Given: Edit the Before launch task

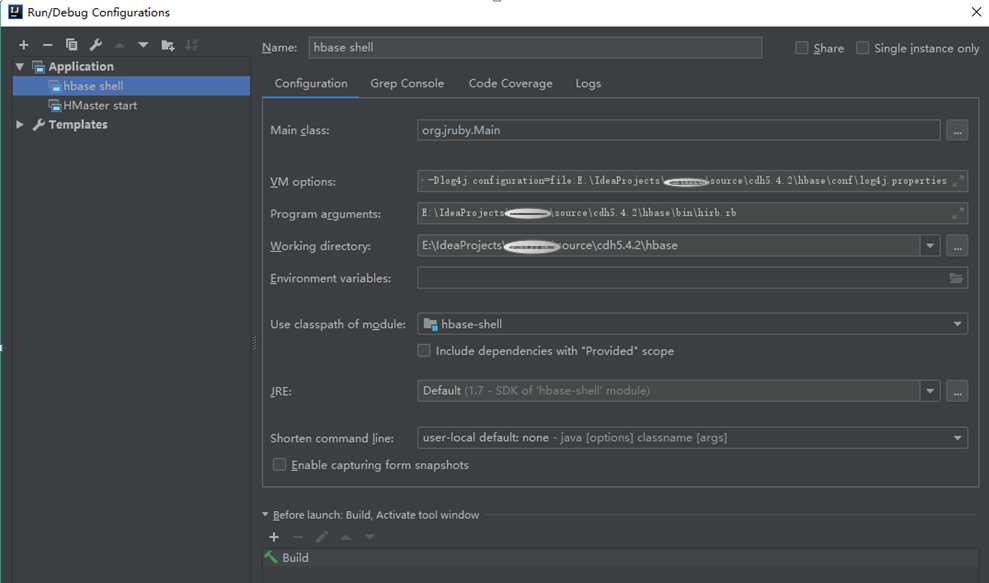Looking at the screenshot, I should (322, 537).
